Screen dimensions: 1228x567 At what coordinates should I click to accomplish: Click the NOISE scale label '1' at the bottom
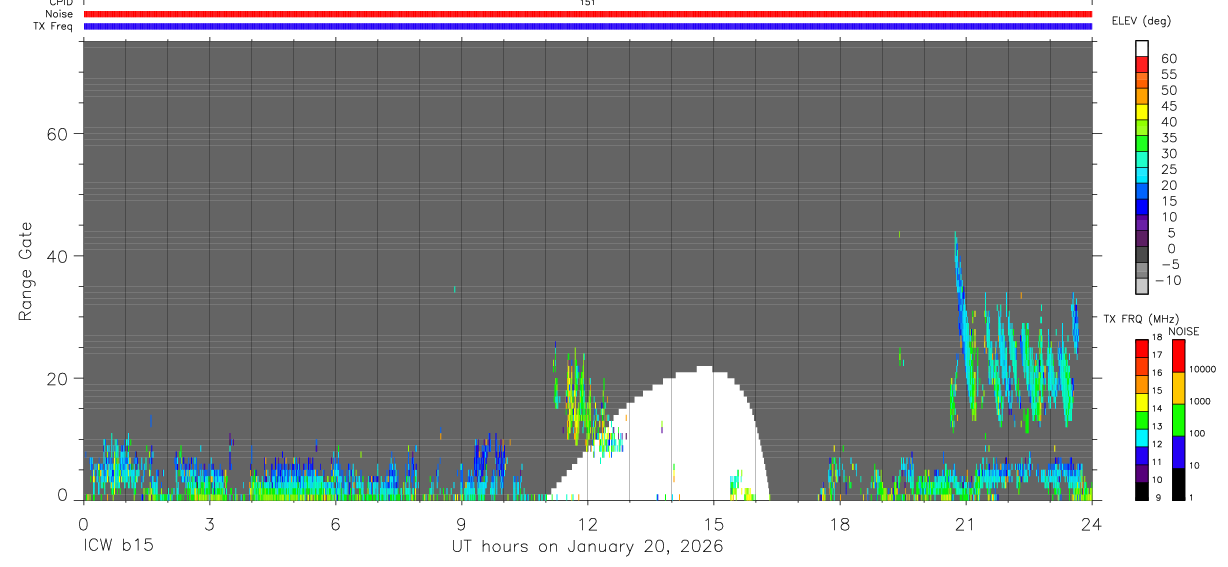(1193, 497)
